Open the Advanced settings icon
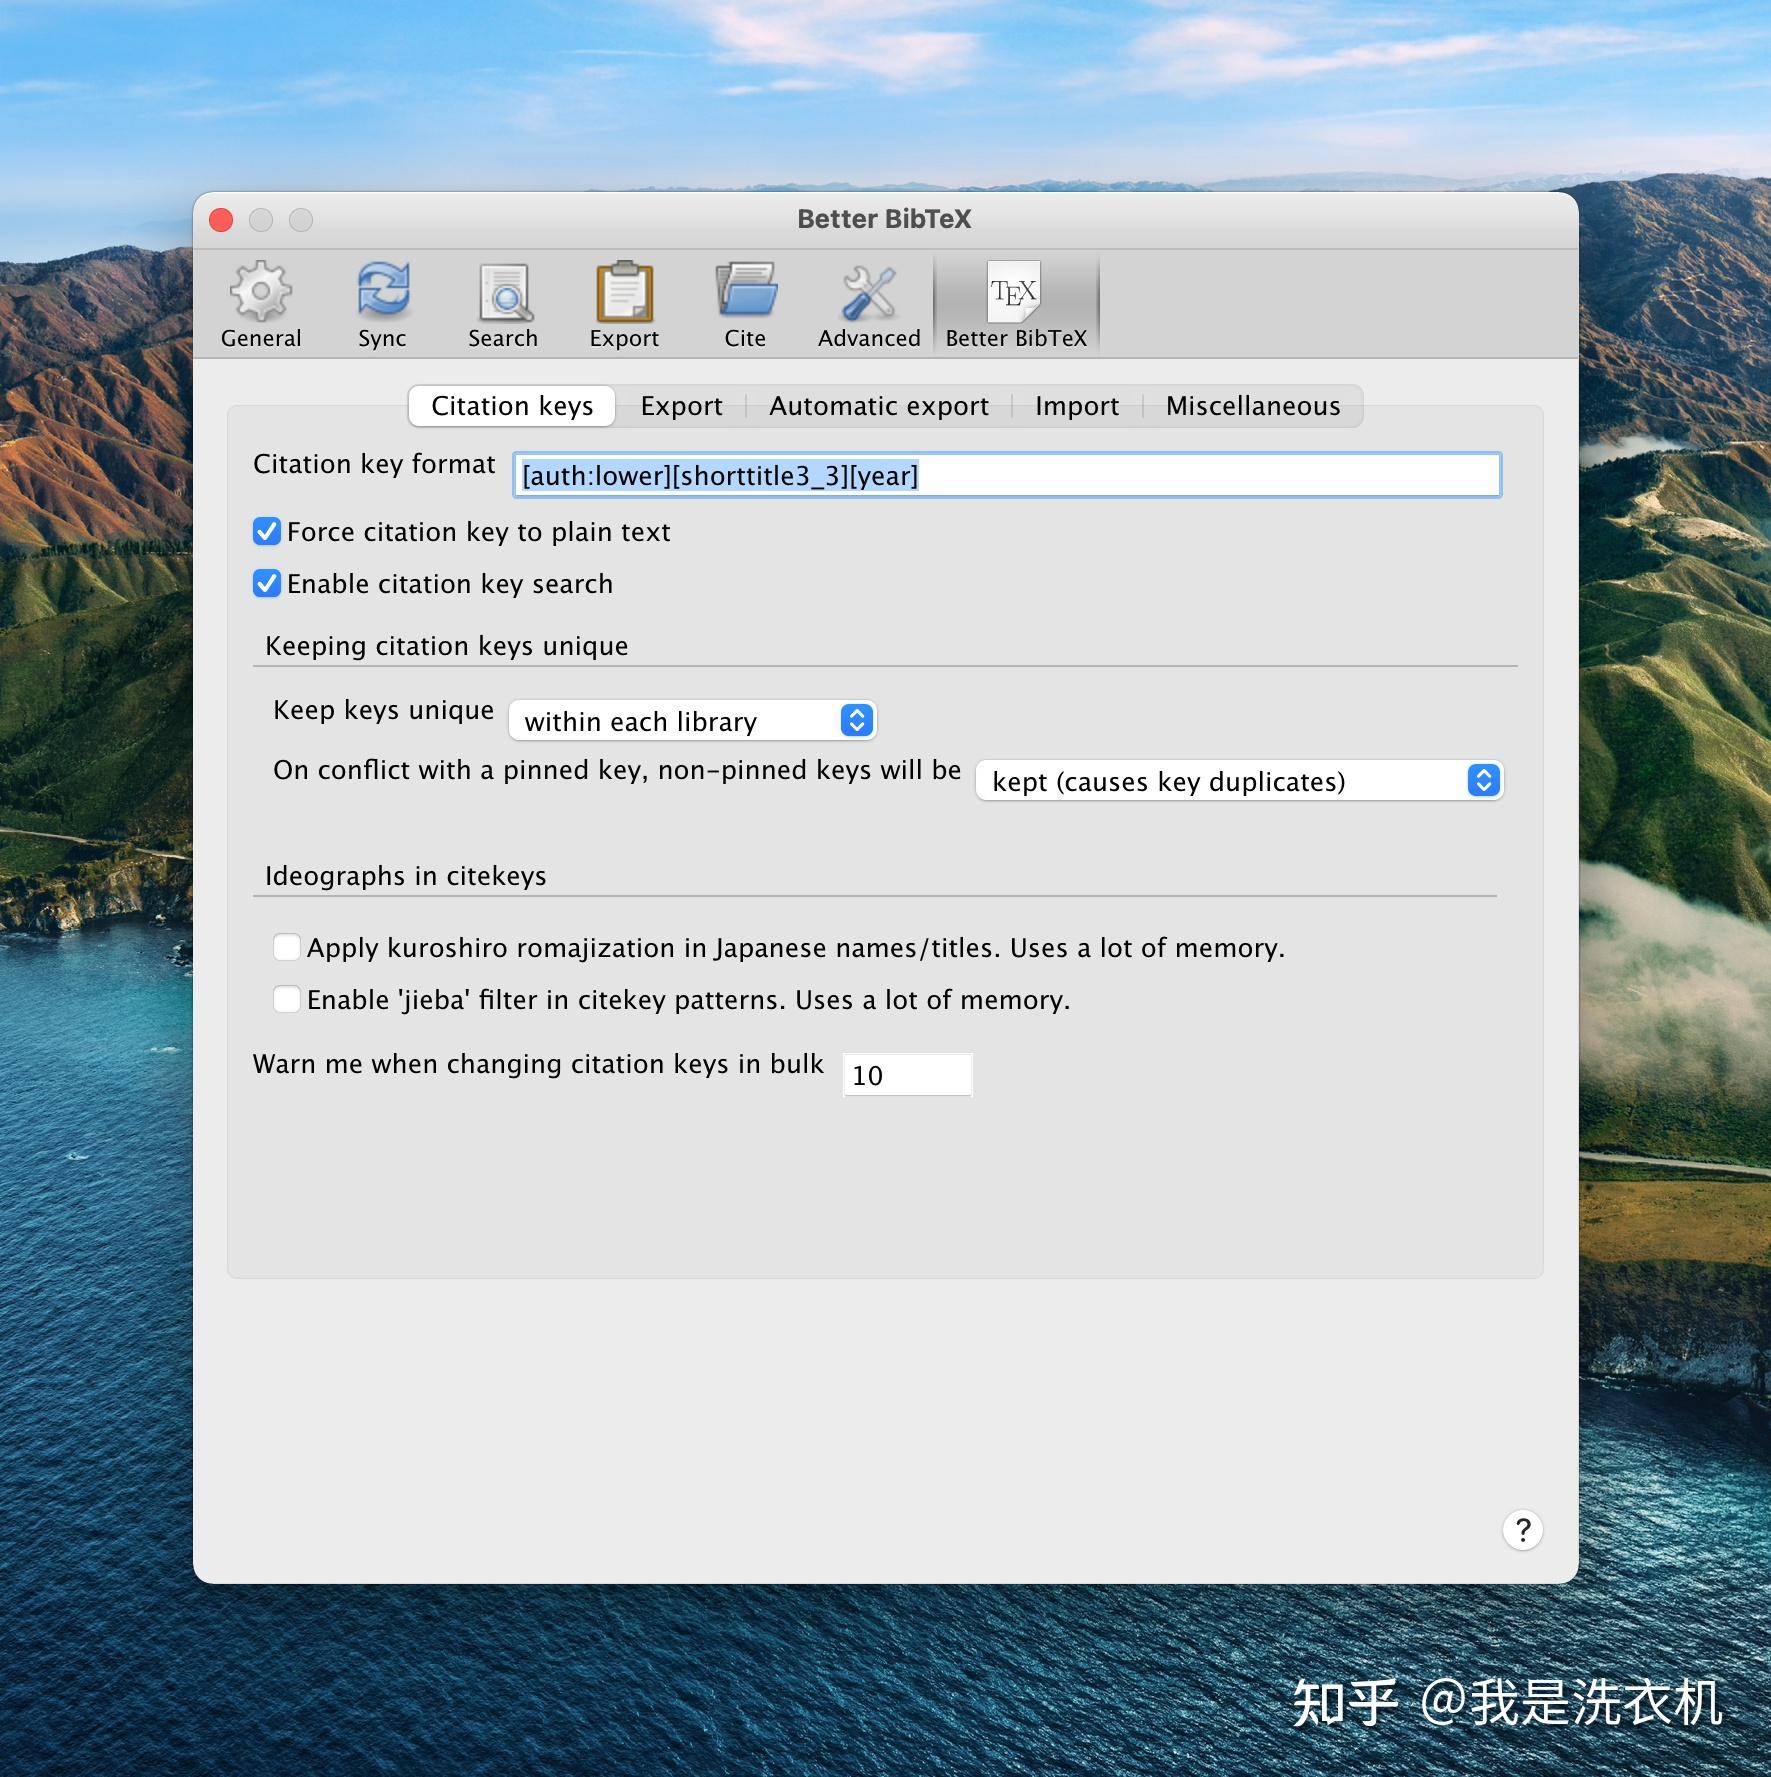The width and height of the screenshot is (1771, 1777). [x=868, y=300]
